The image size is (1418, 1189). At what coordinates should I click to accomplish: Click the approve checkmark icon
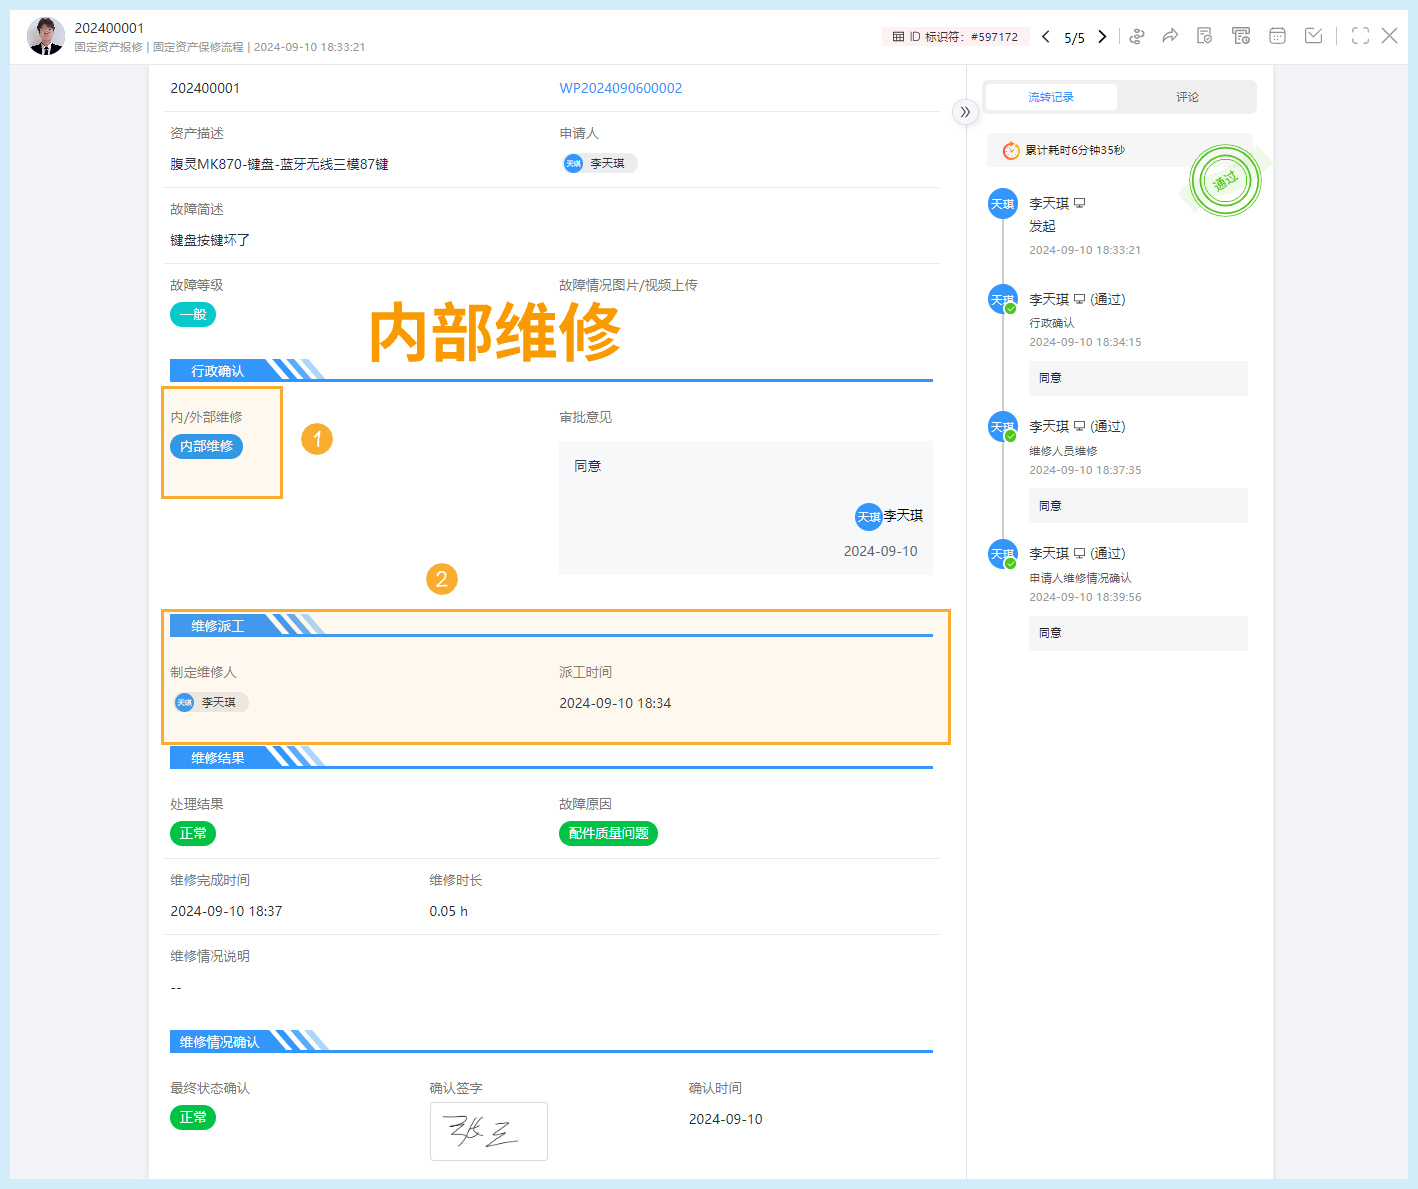tap(1313, 35)
